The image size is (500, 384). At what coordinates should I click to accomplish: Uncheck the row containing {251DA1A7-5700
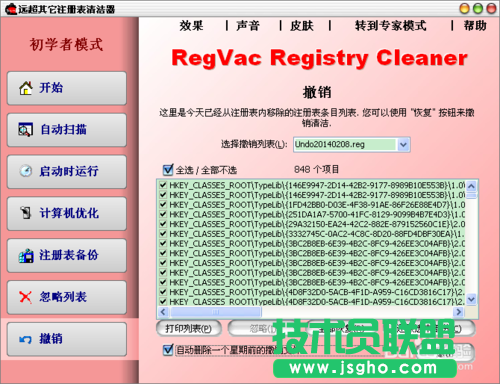click(x=163, y=214)
